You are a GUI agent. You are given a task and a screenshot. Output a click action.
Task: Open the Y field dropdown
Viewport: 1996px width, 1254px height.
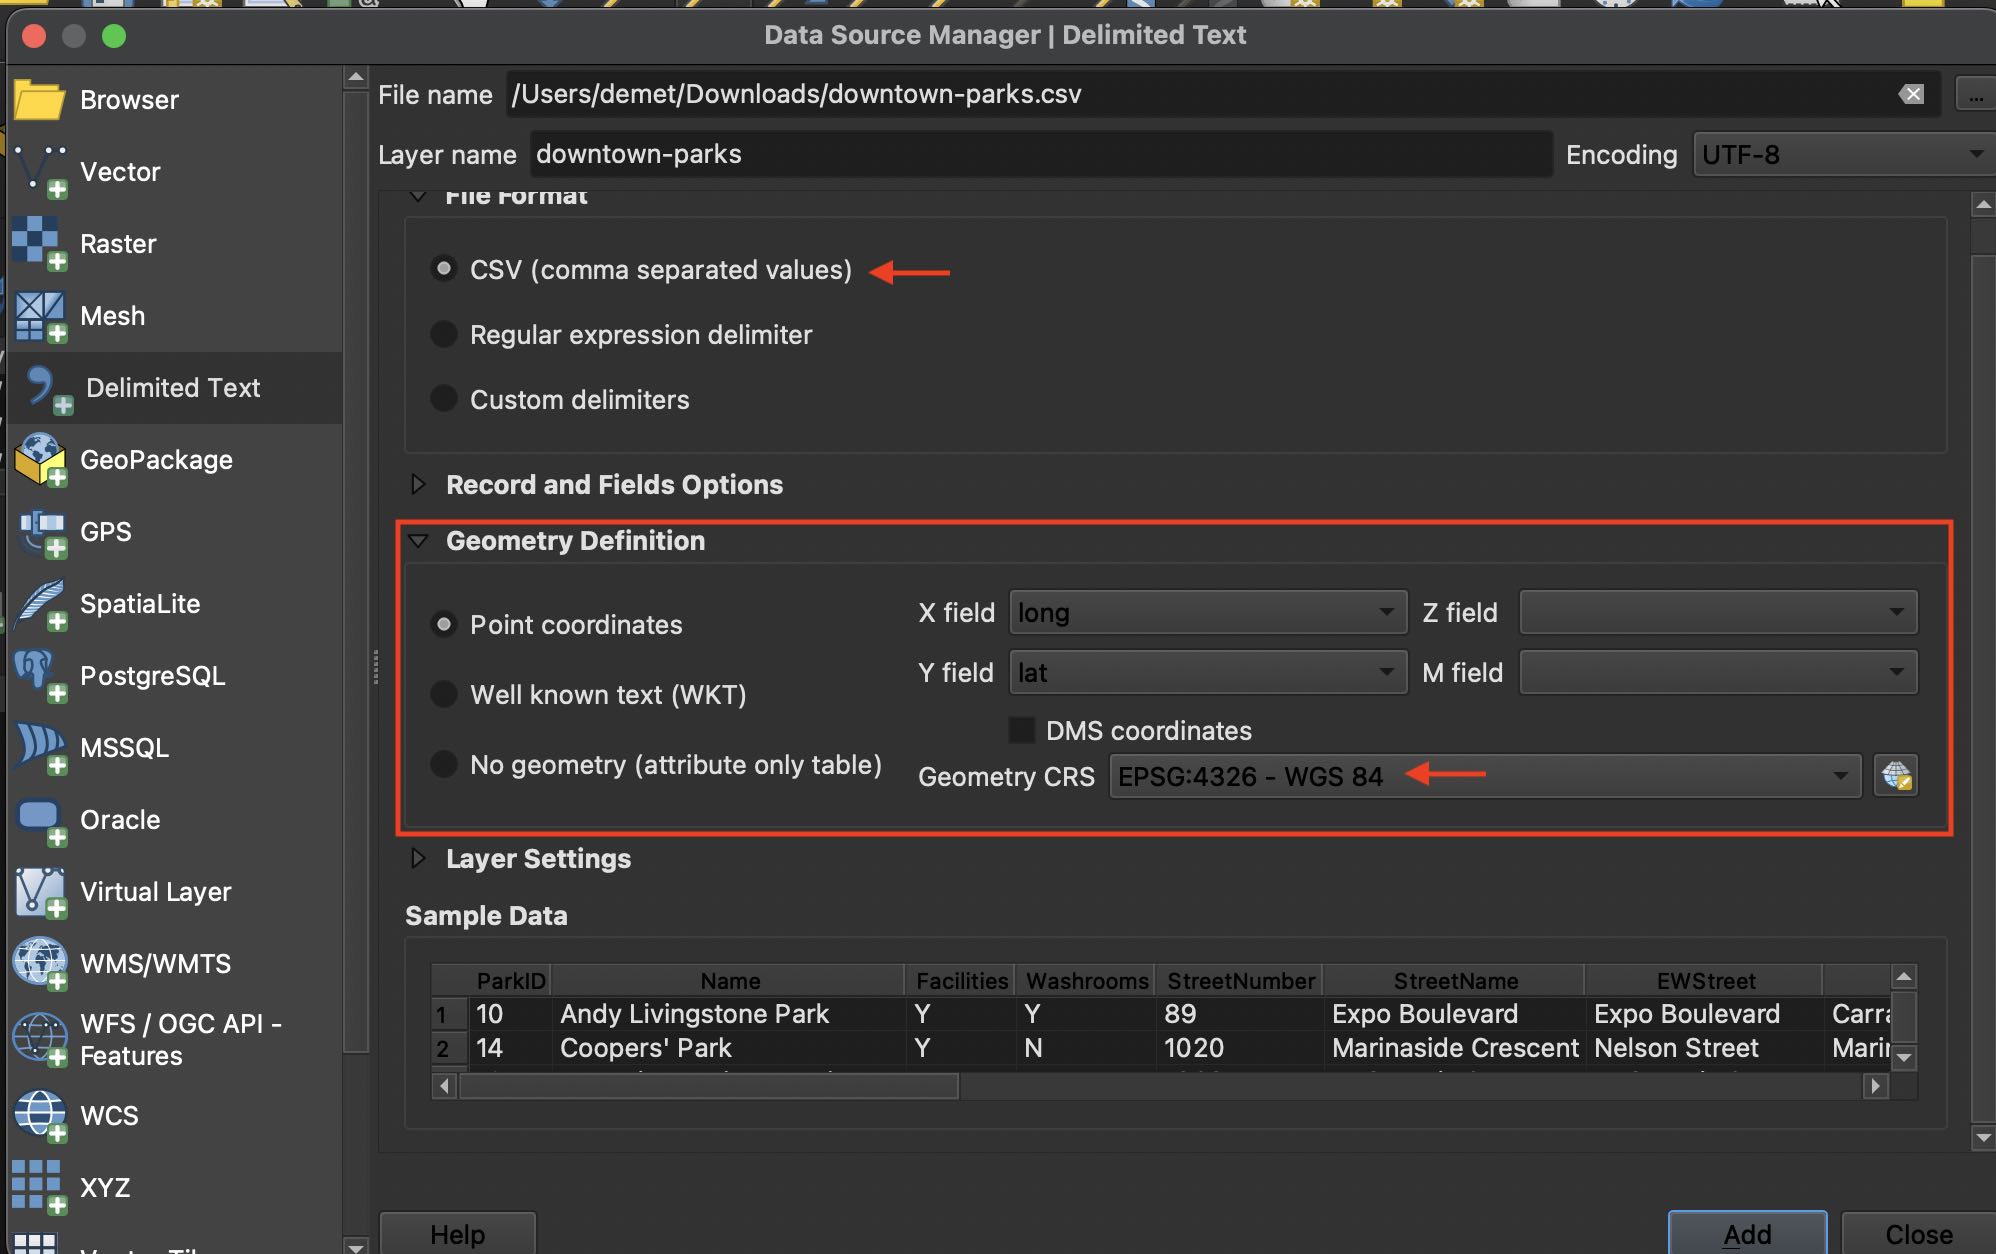click(1207, 672)
